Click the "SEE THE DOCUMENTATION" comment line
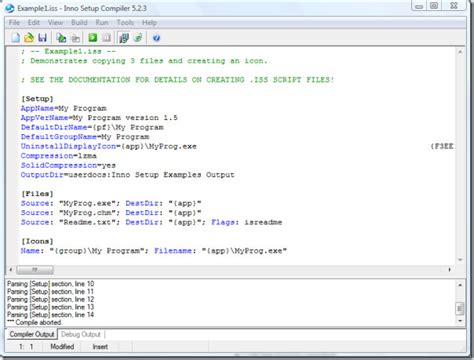474x360 pixels. (177, 80)
